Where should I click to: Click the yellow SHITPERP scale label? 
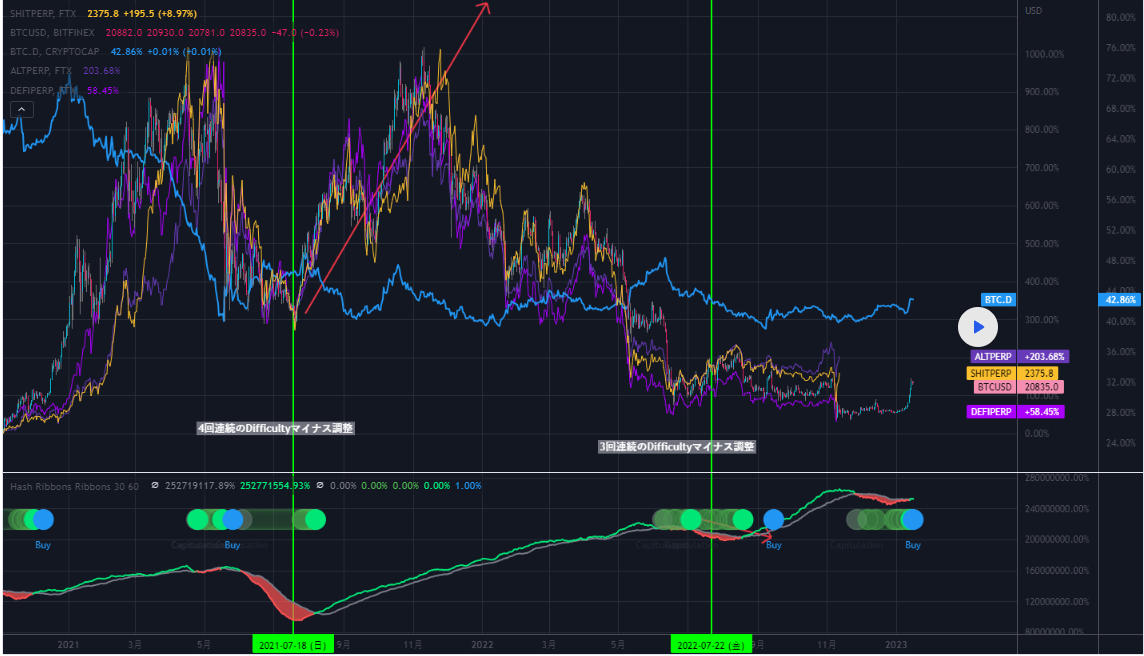point(992,373)
